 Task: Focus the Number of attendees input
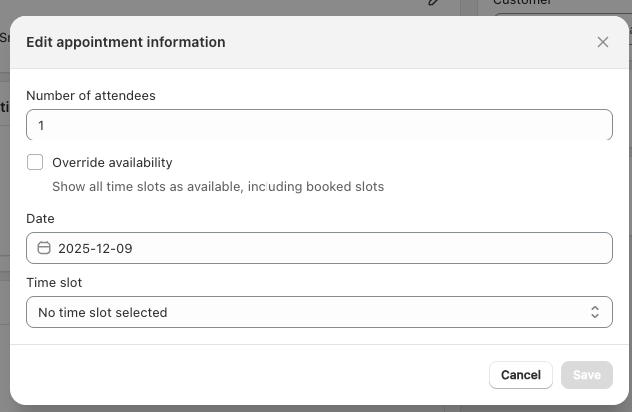coord(318,125)
